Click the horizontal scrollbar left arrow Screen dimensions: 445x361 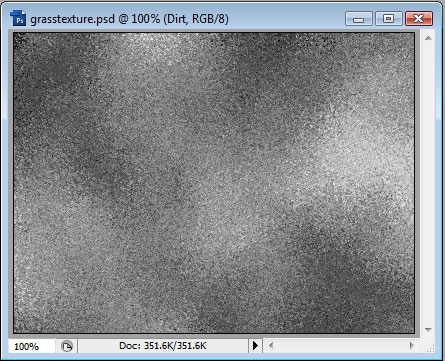(x=271, y=346)
